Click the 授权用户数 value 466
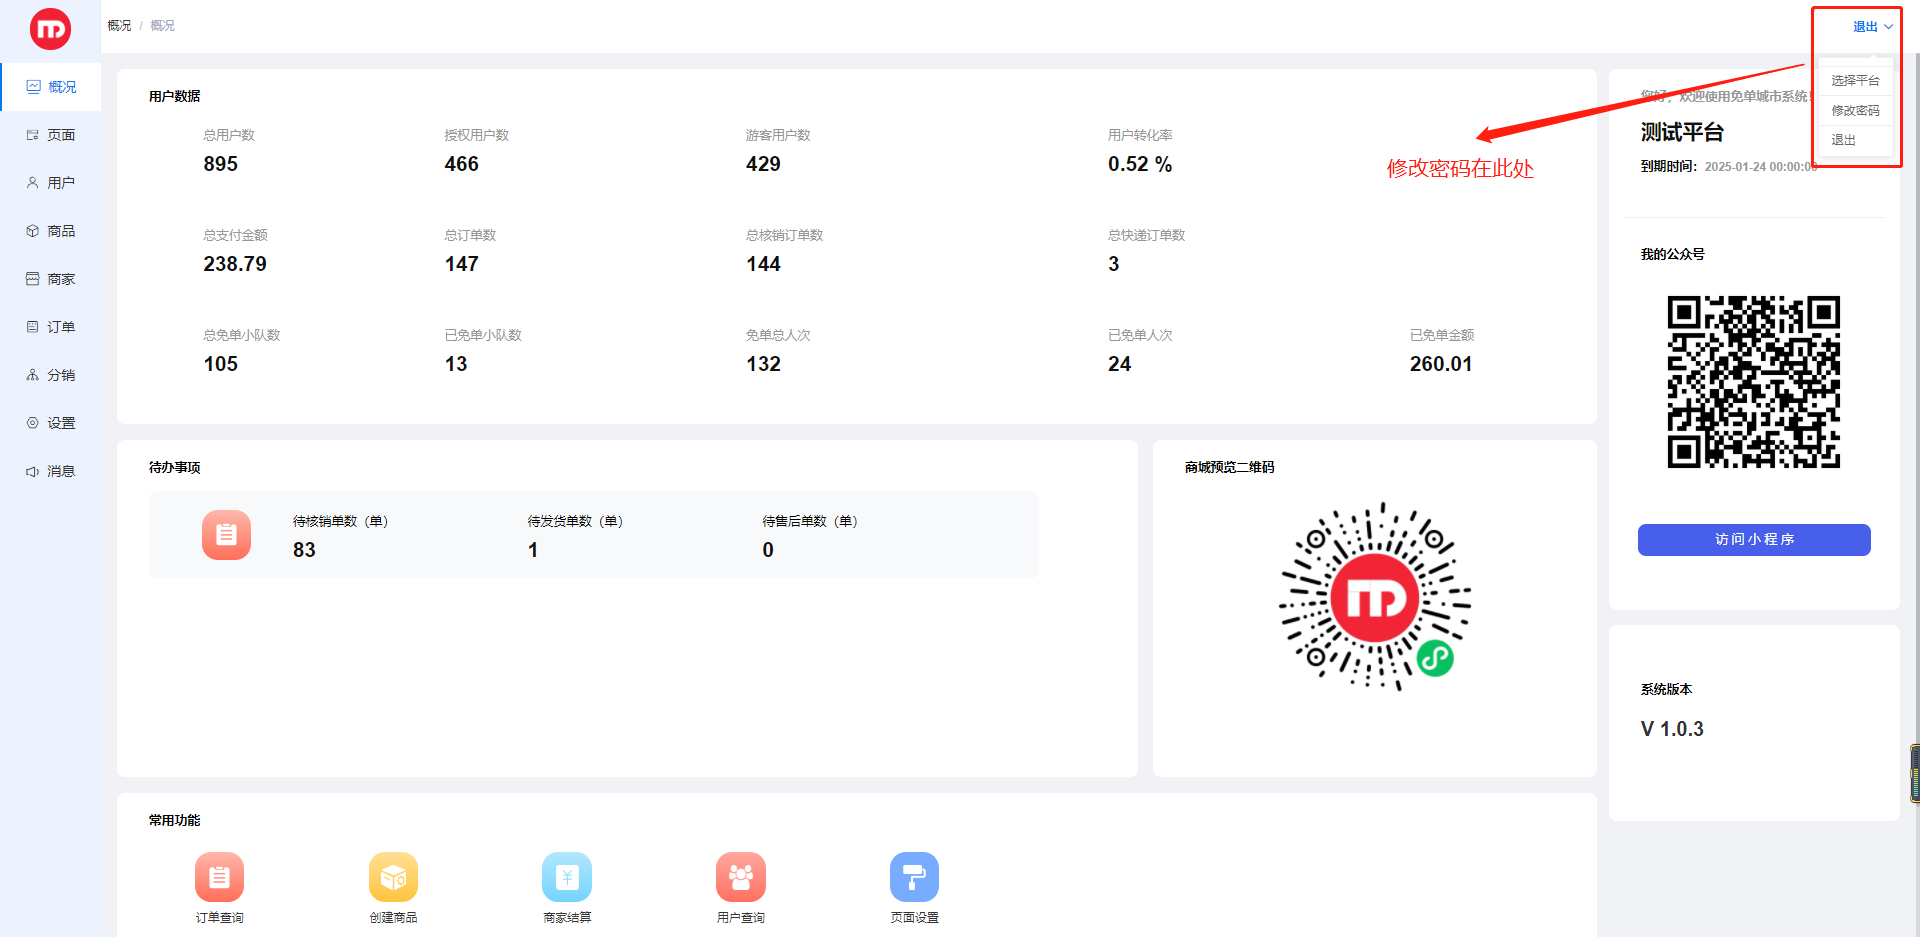This screenshot has height=937, width=1920. [462, 164]
